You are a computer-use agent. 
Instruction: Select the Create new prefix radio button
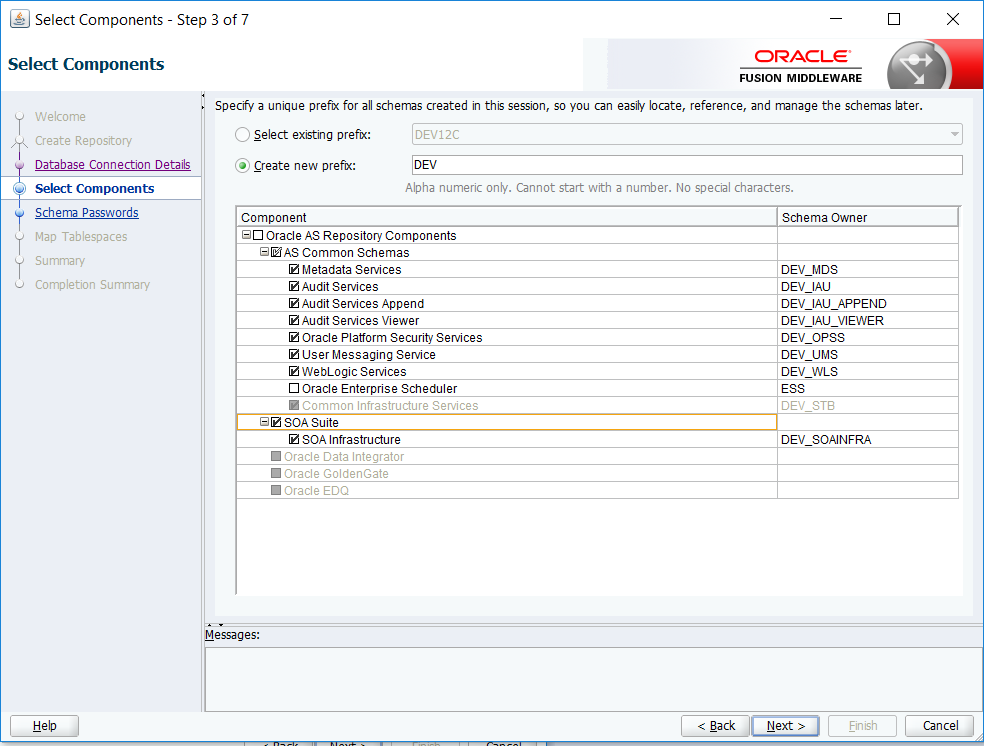[x=242, y=165]
